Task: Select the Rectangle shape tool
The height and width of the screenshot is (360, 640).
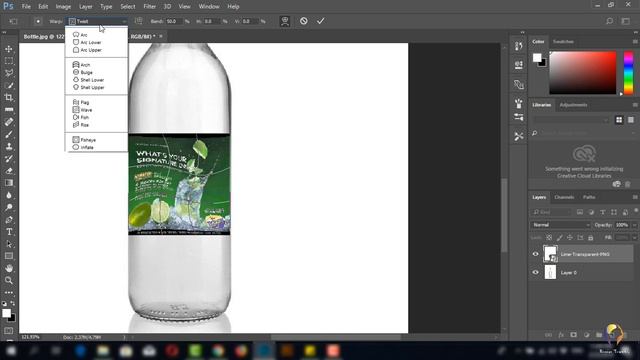Action: pos(9,256)
